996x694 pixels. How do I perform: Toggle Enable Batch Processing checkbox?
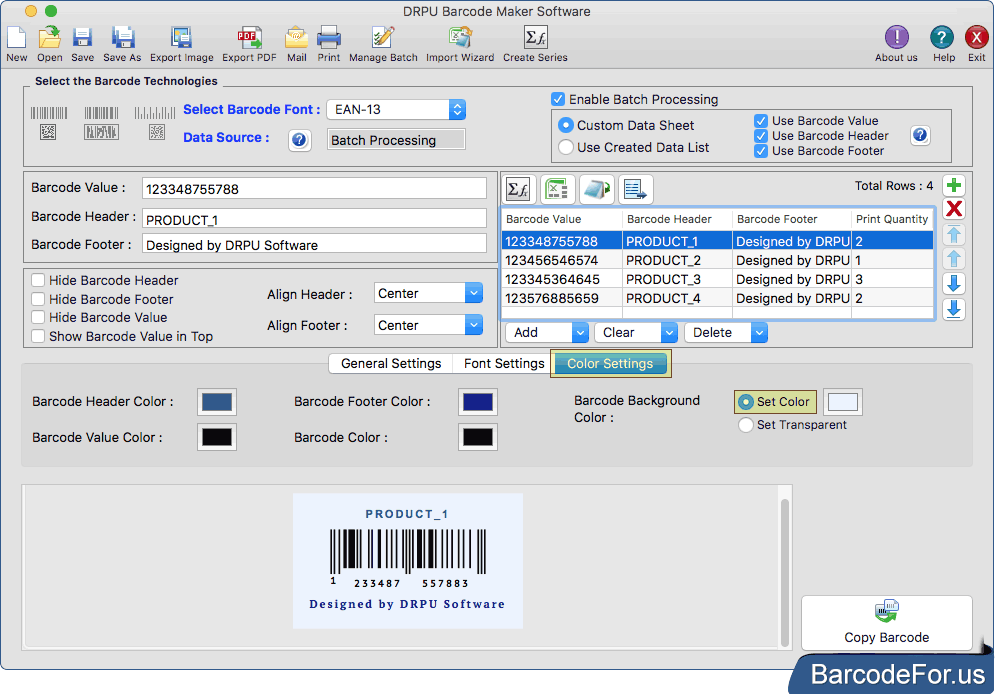558,99
